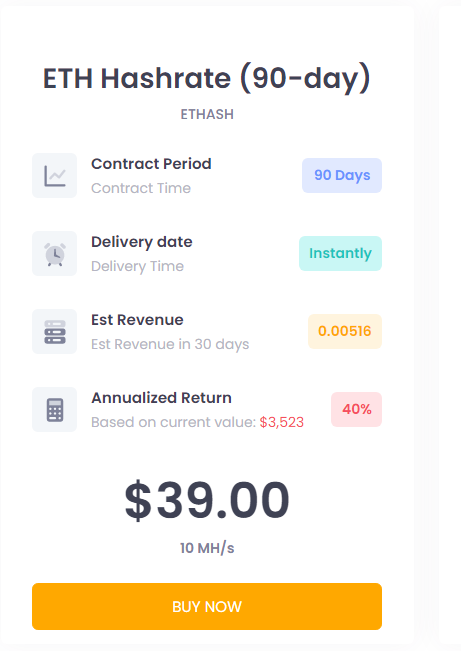Viewport: 461px width, 651px height.
Task: Click the Annualized Return heading
Action: 161,398
